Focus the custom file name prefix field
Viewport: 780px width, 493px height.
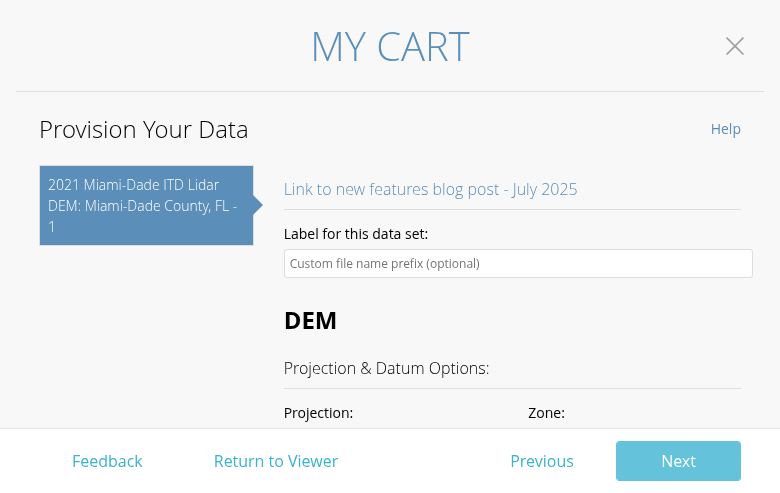click(x=518, y=264)
